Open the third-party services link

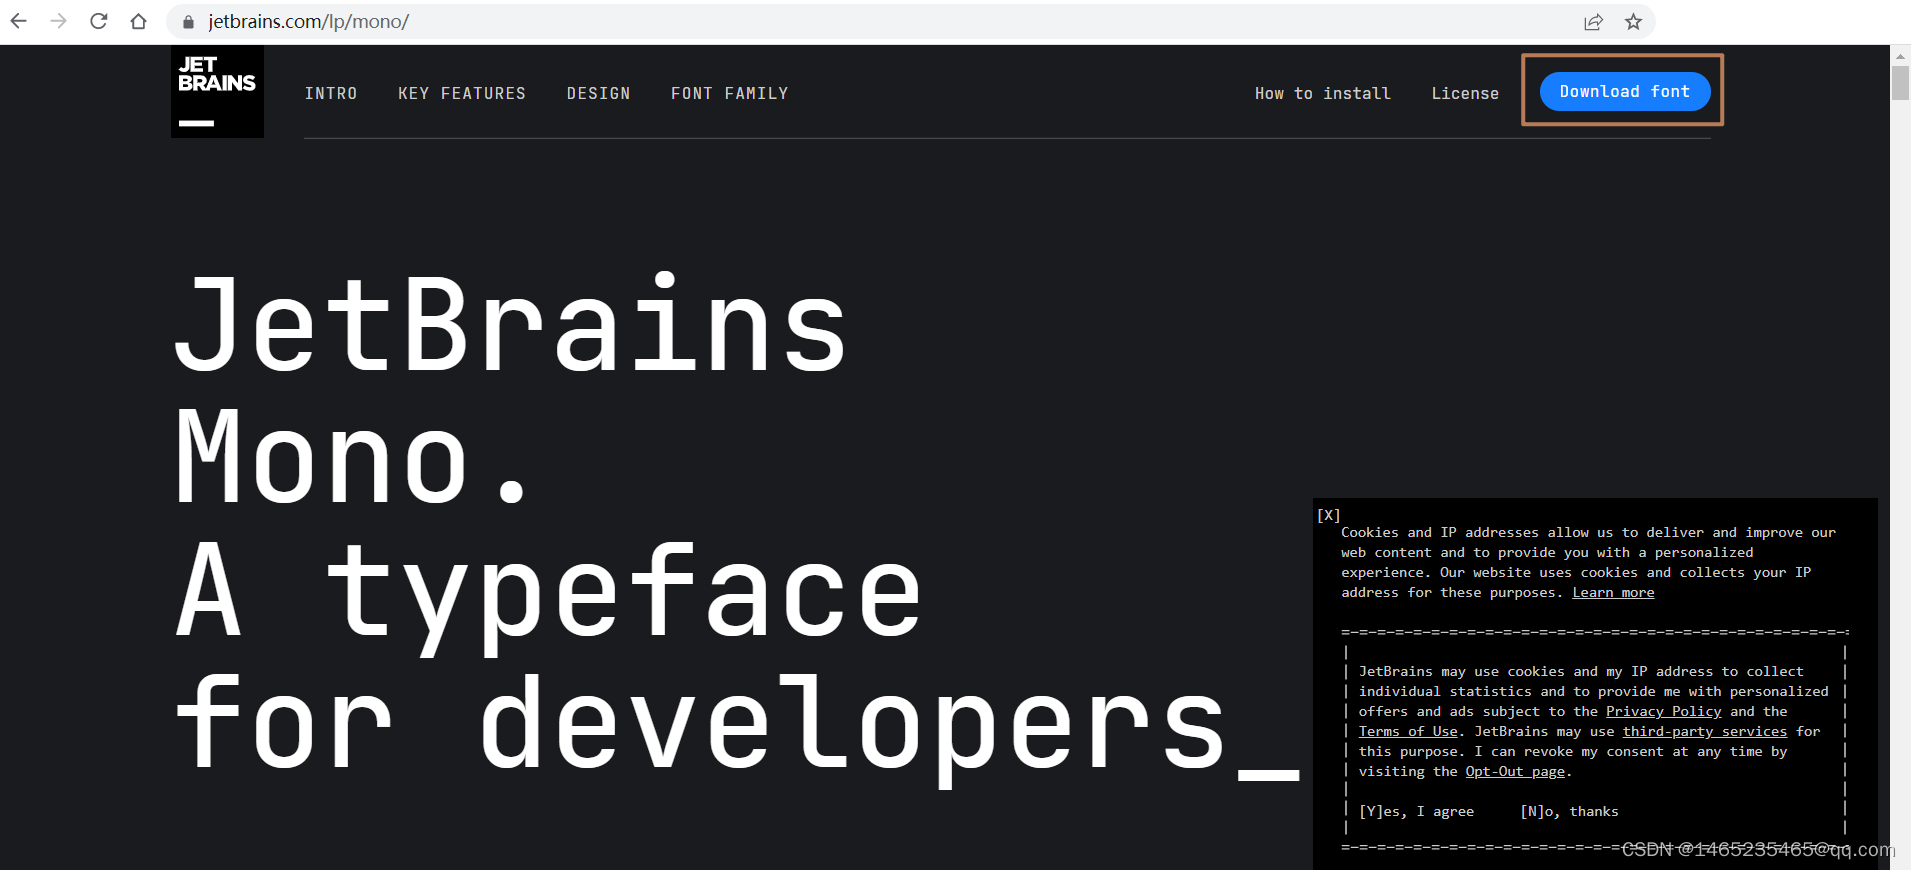[1704, 732]
